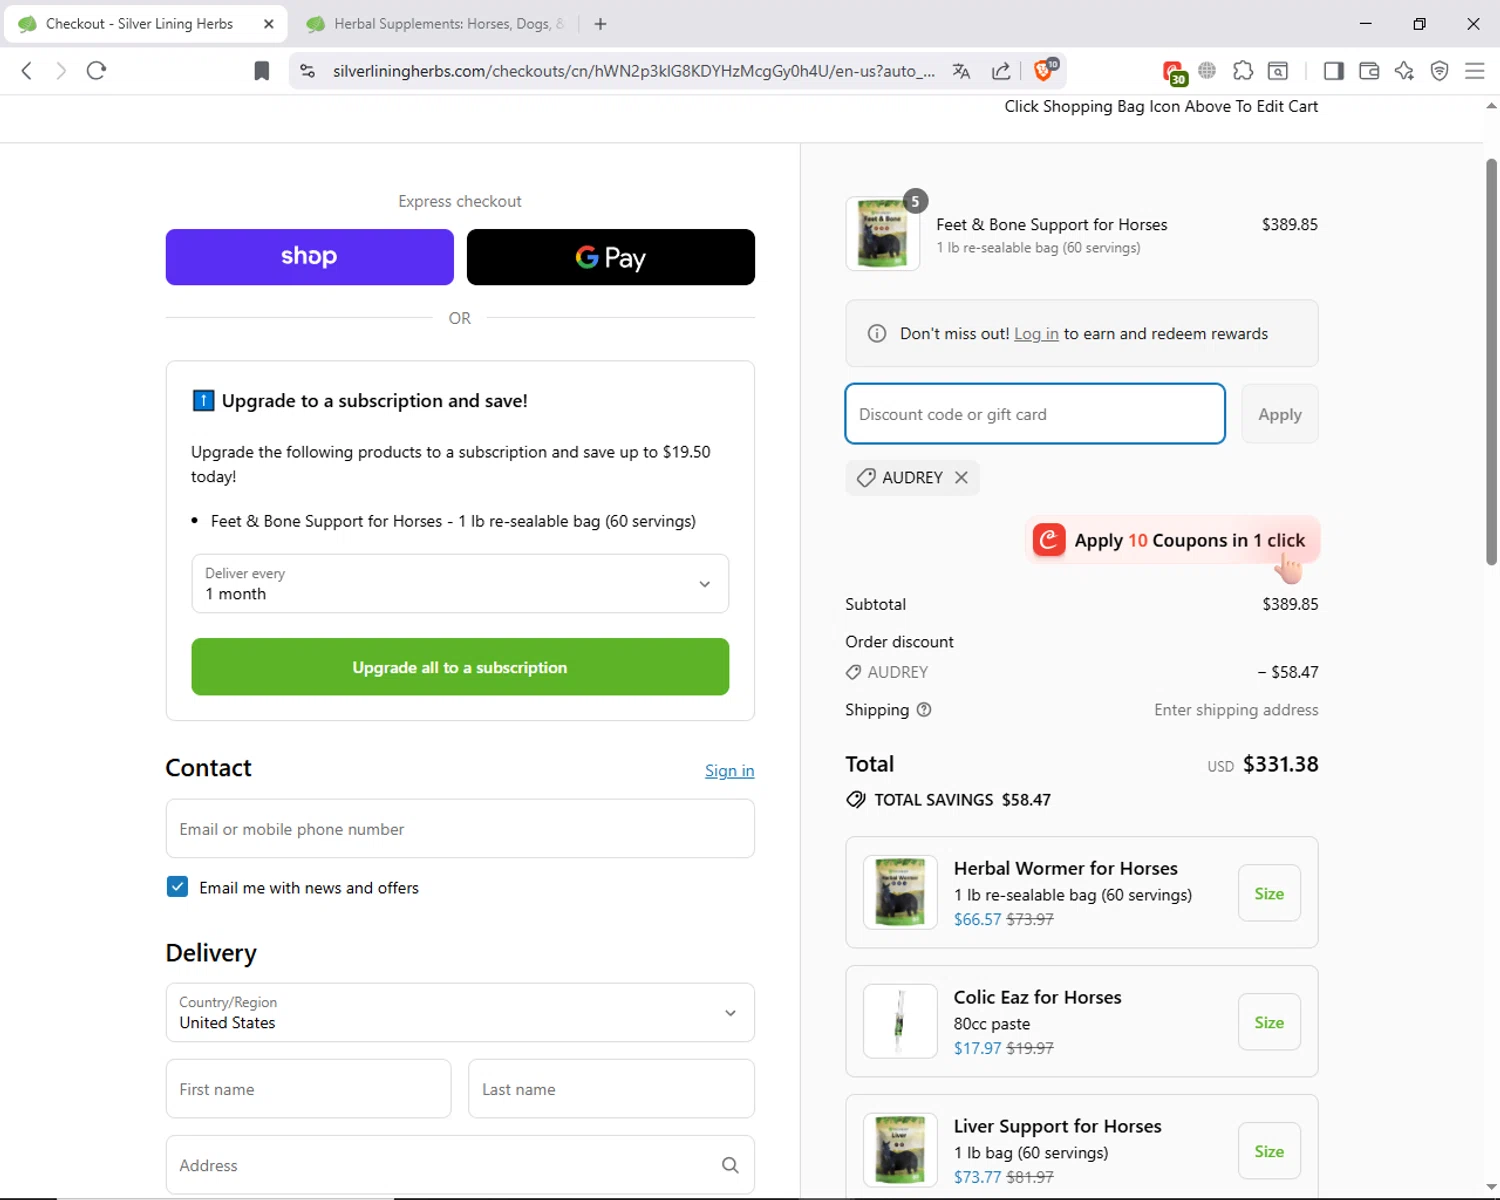Click the page vertical scrollbar thumb
The width and height of the screenshot is (1500, 1200).
tap(1491, 361)
